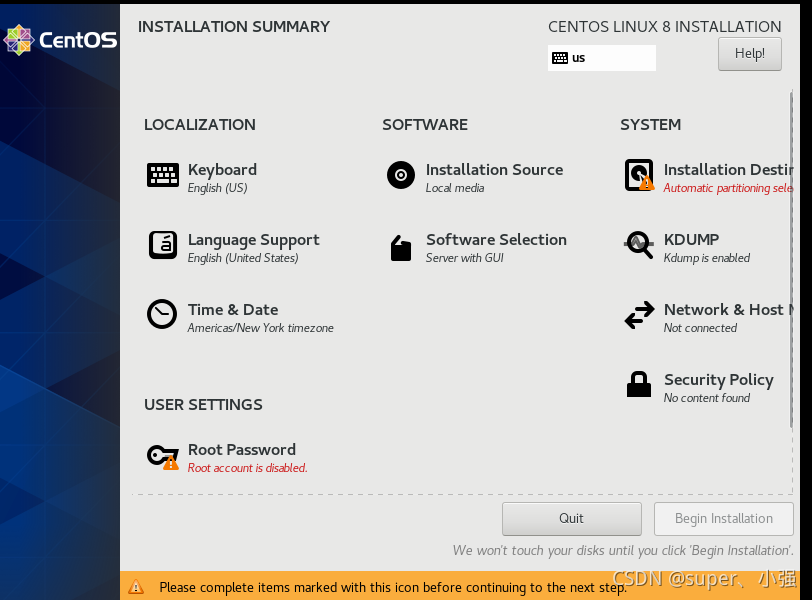812x600 pixels.
Task: Click the vertical scrollbar on the right
Action: [791, 260]
